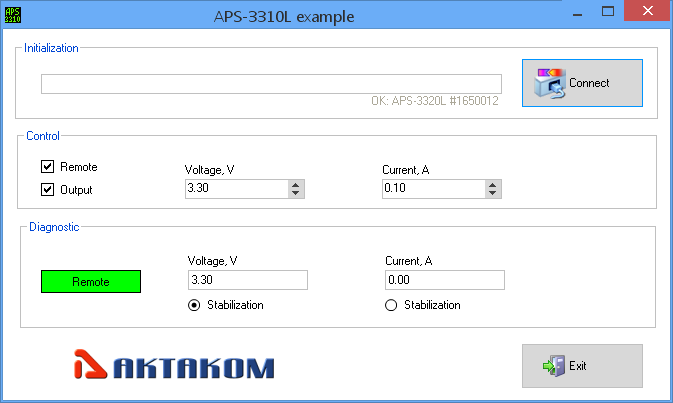Click the APS 3310 app icon in title bar
The height and width of the screenshot is (403, 673).
point(12,15)
